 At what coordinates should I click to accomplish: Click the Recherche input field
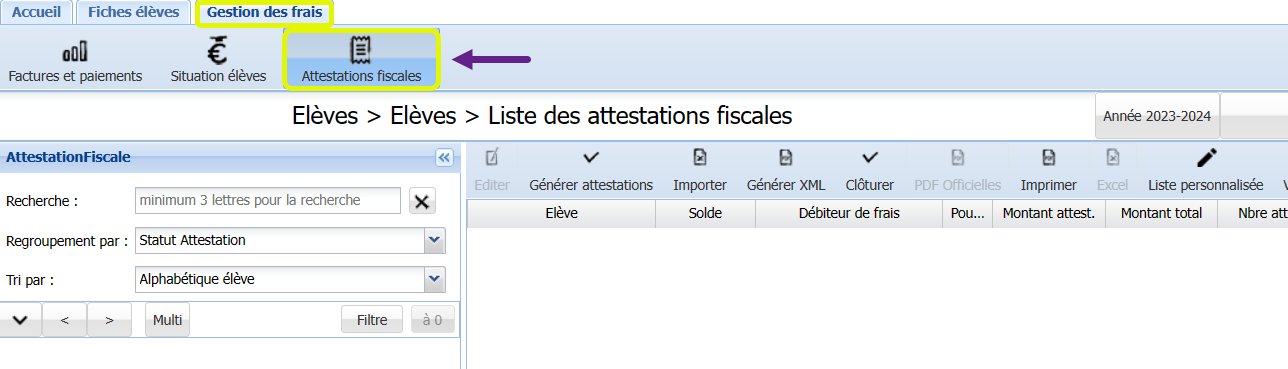268,200
